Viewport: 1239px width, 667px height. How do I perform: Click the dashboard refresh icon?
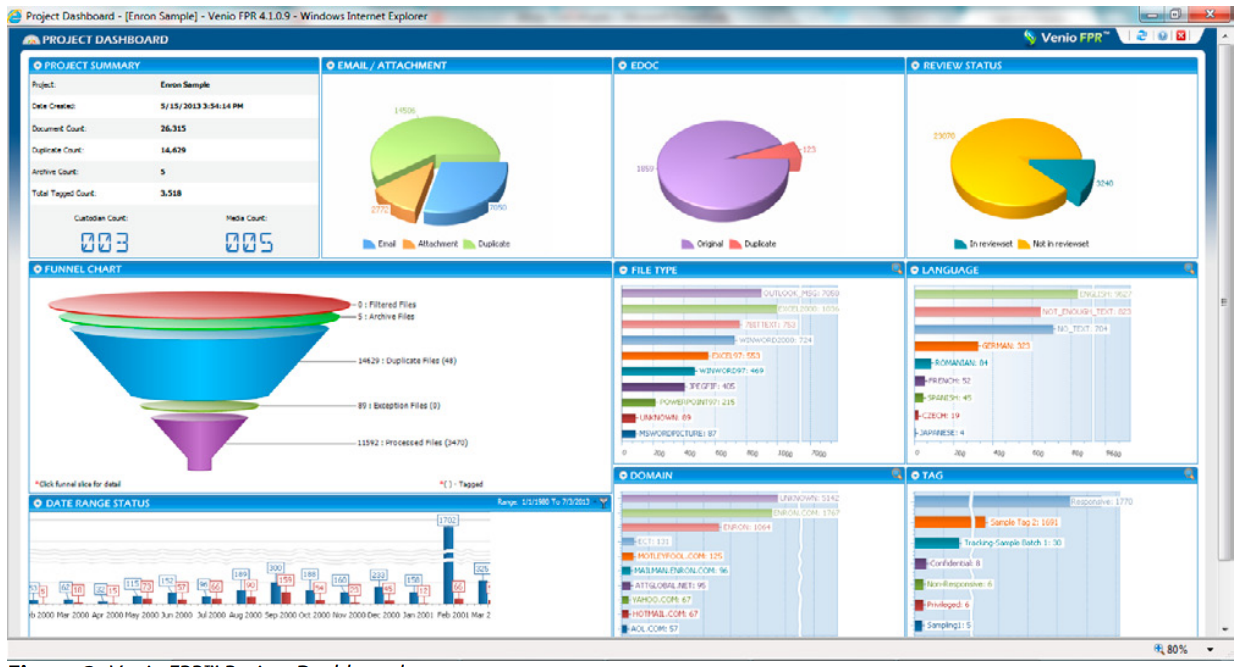1141,35
